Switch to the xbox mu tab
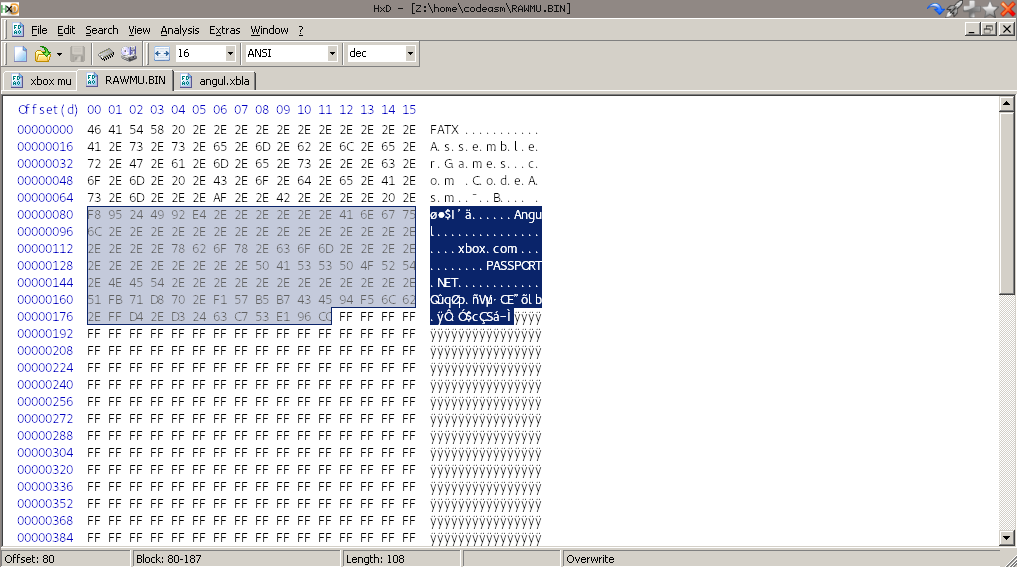The image size is (1017, 567). pos(40,81)
